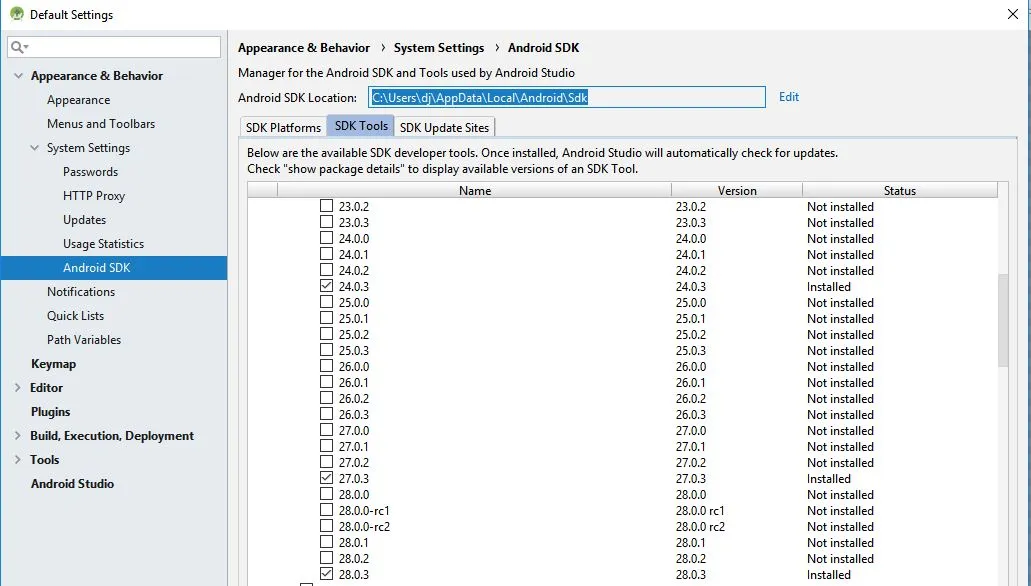
Task: Click the Version column header
Action: click(x=736, y=190)
